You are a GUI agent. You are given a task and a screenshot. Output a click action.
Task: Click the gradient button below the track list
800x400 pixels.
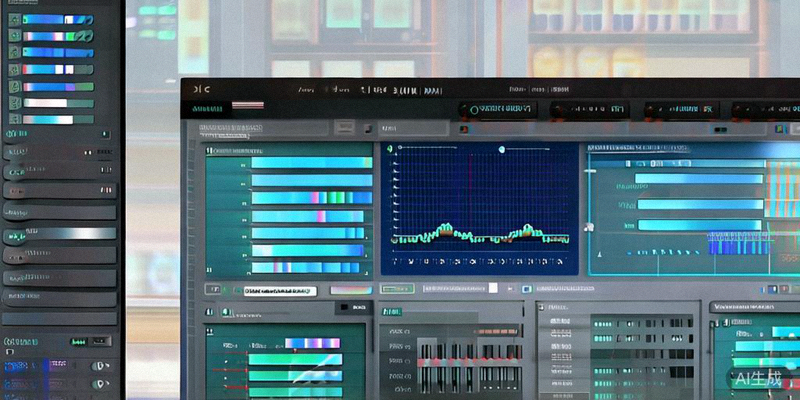[x=350, y=290]
